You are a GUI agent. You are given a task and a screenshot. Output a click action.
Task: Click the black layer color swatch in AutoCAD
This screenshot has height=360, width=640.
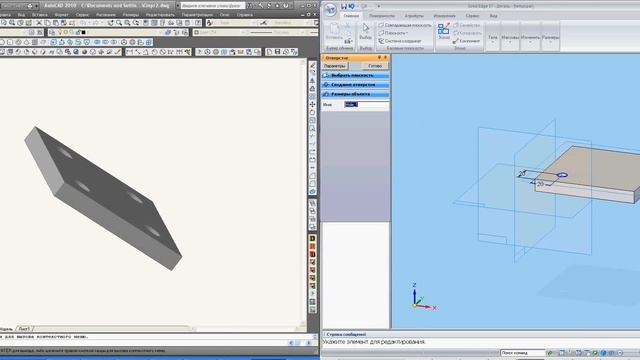point(84,32)
